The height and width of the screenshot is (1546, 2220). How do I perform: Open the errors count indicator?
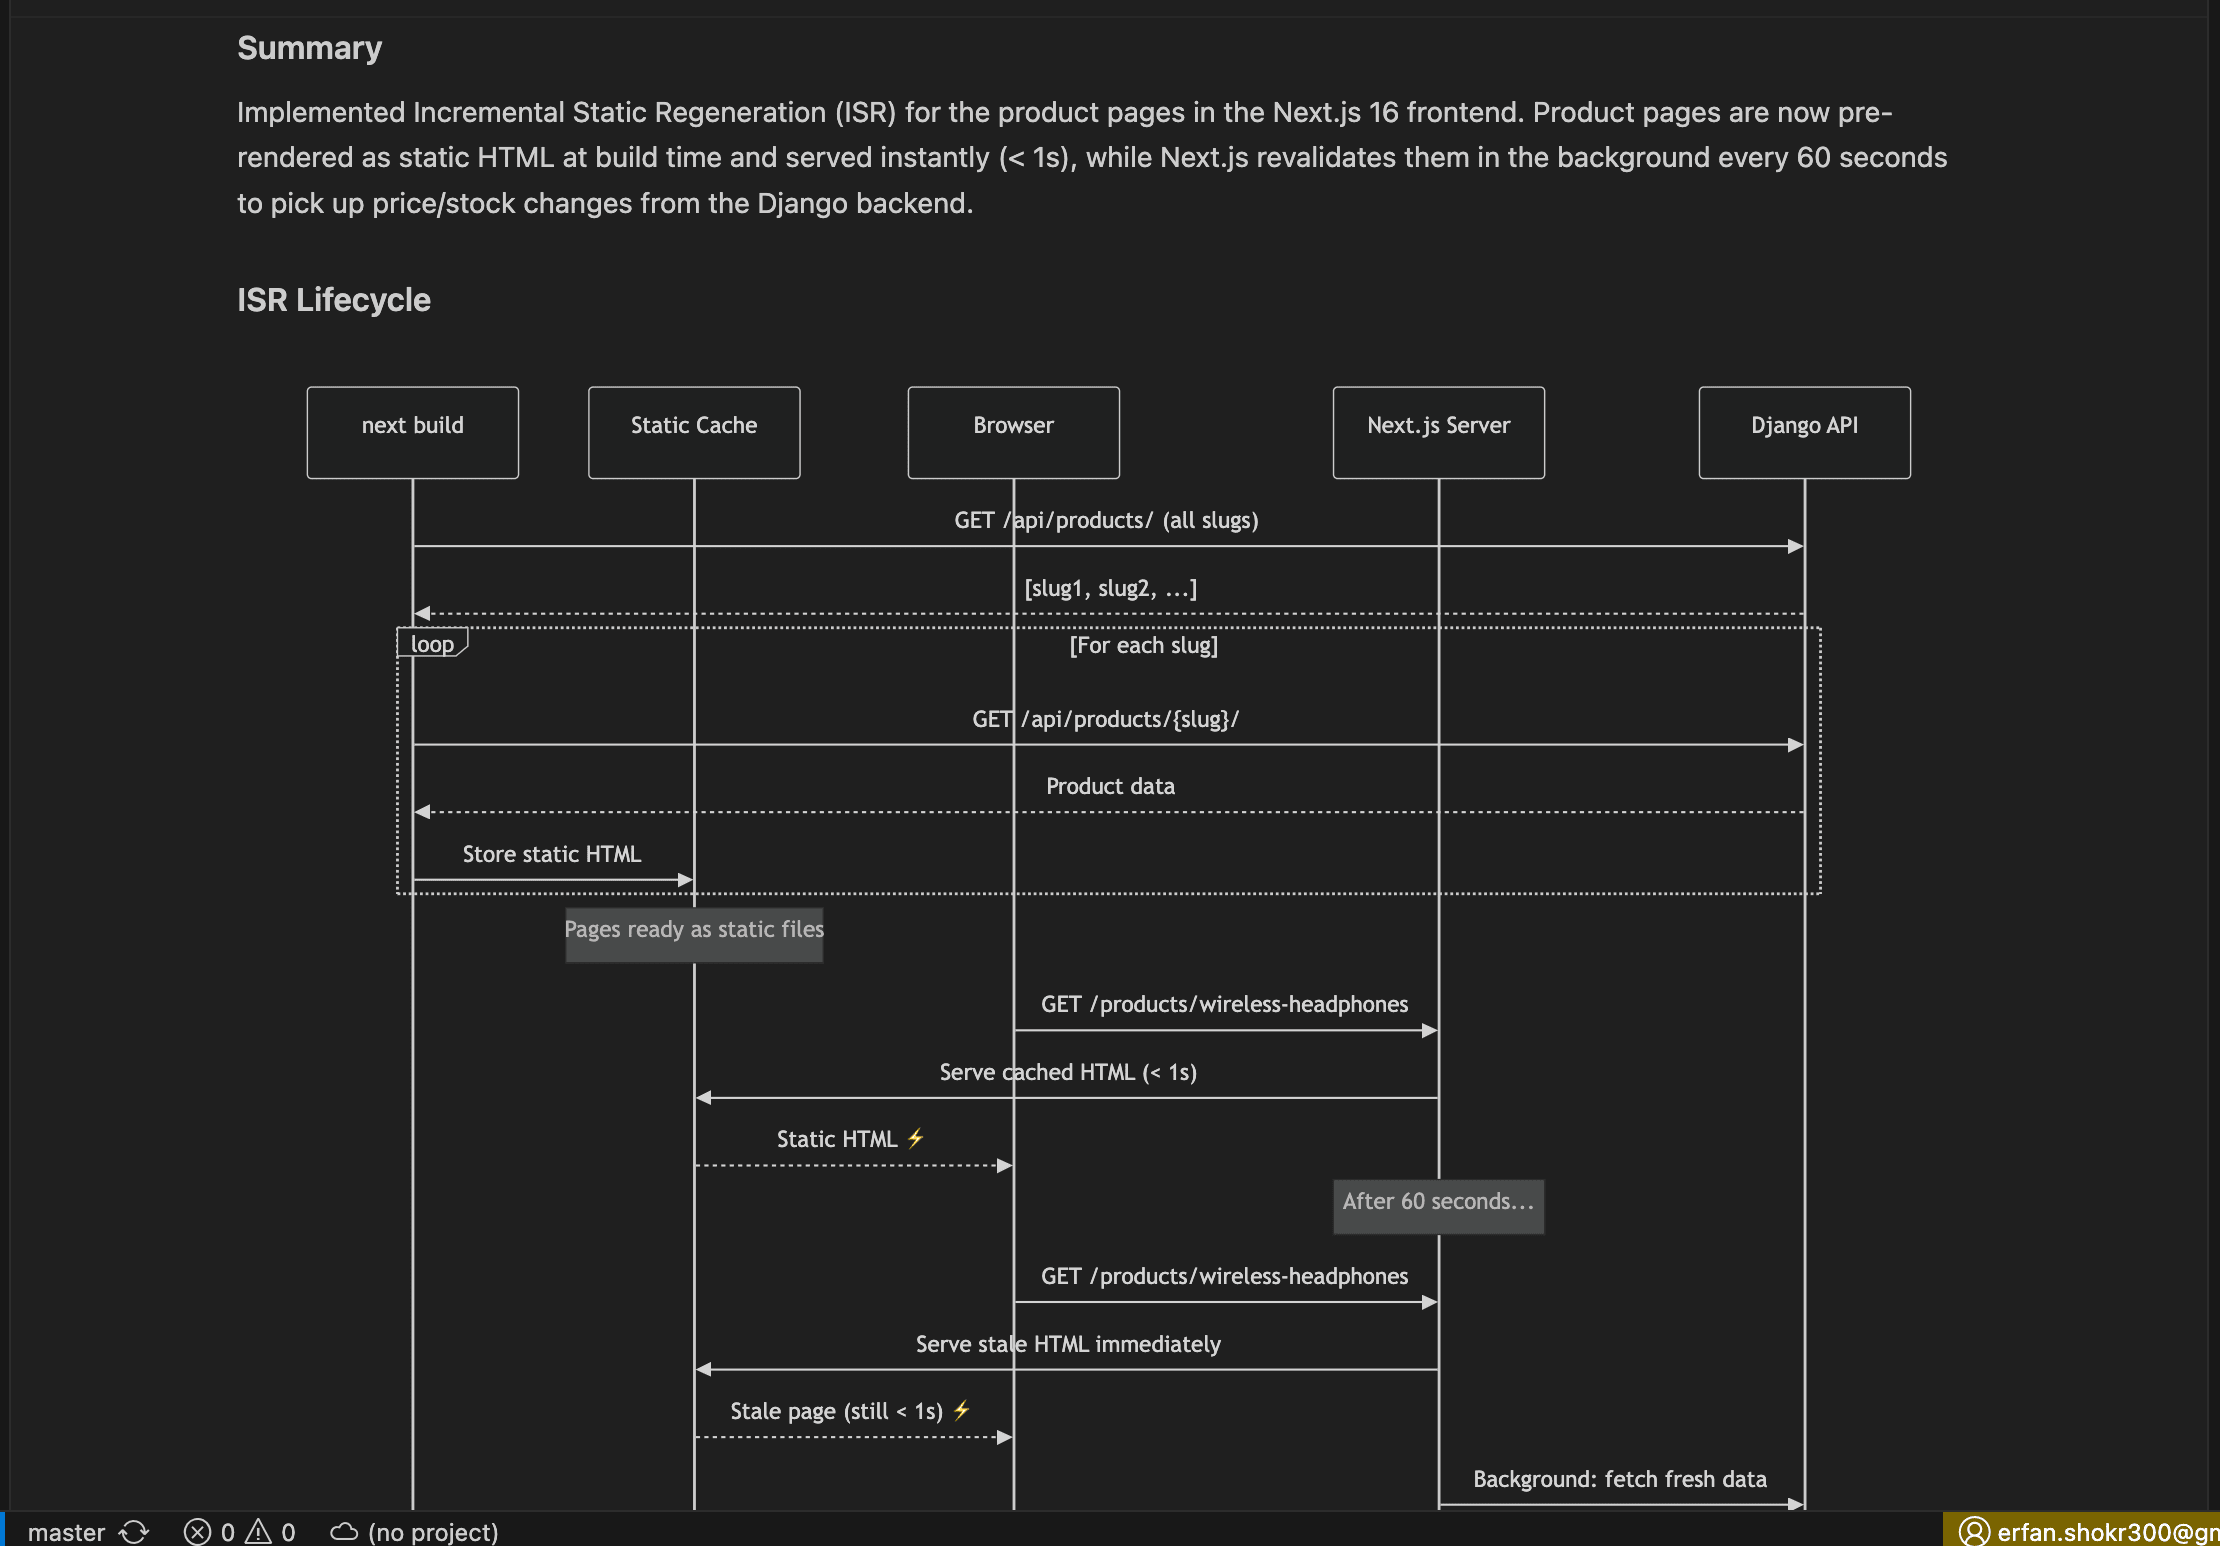pos(209,1531)
